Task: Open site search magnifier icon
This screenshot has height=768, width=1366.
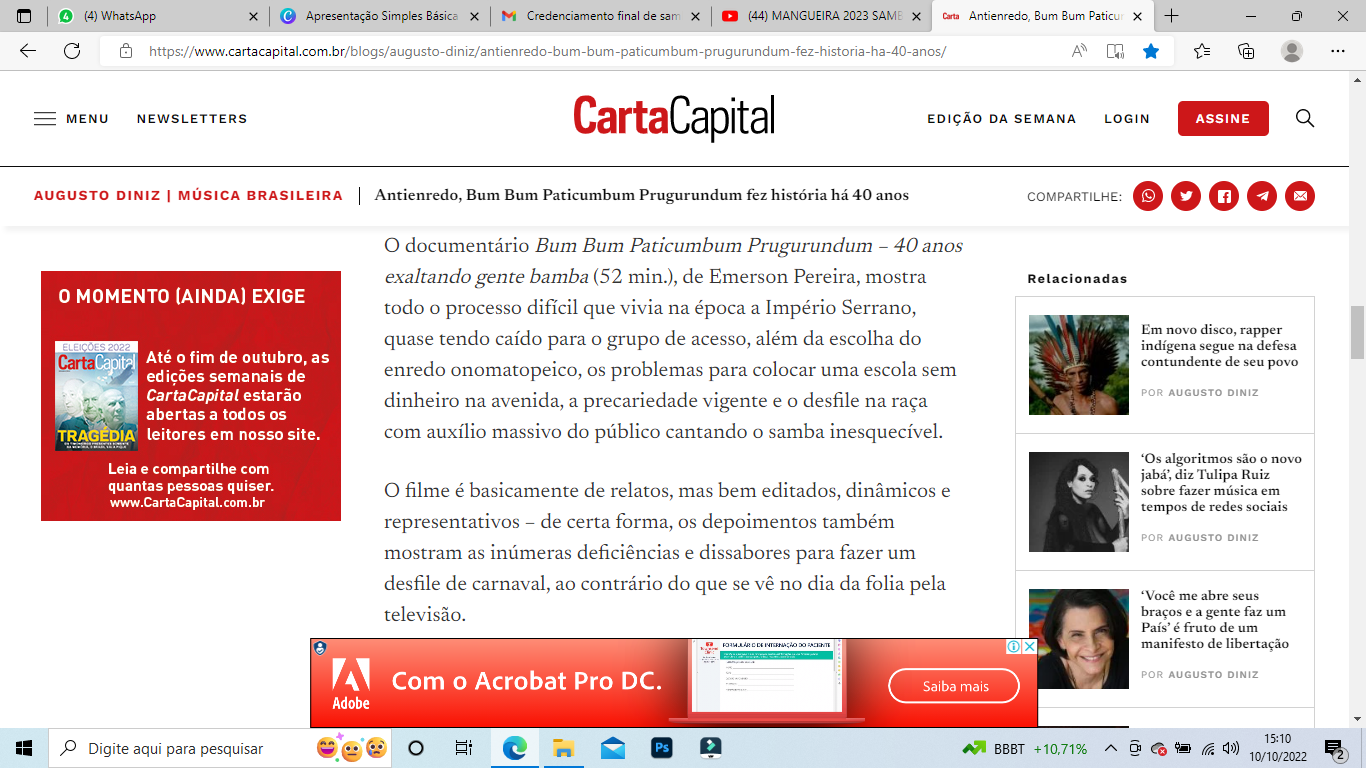Action: [1305, 118]
